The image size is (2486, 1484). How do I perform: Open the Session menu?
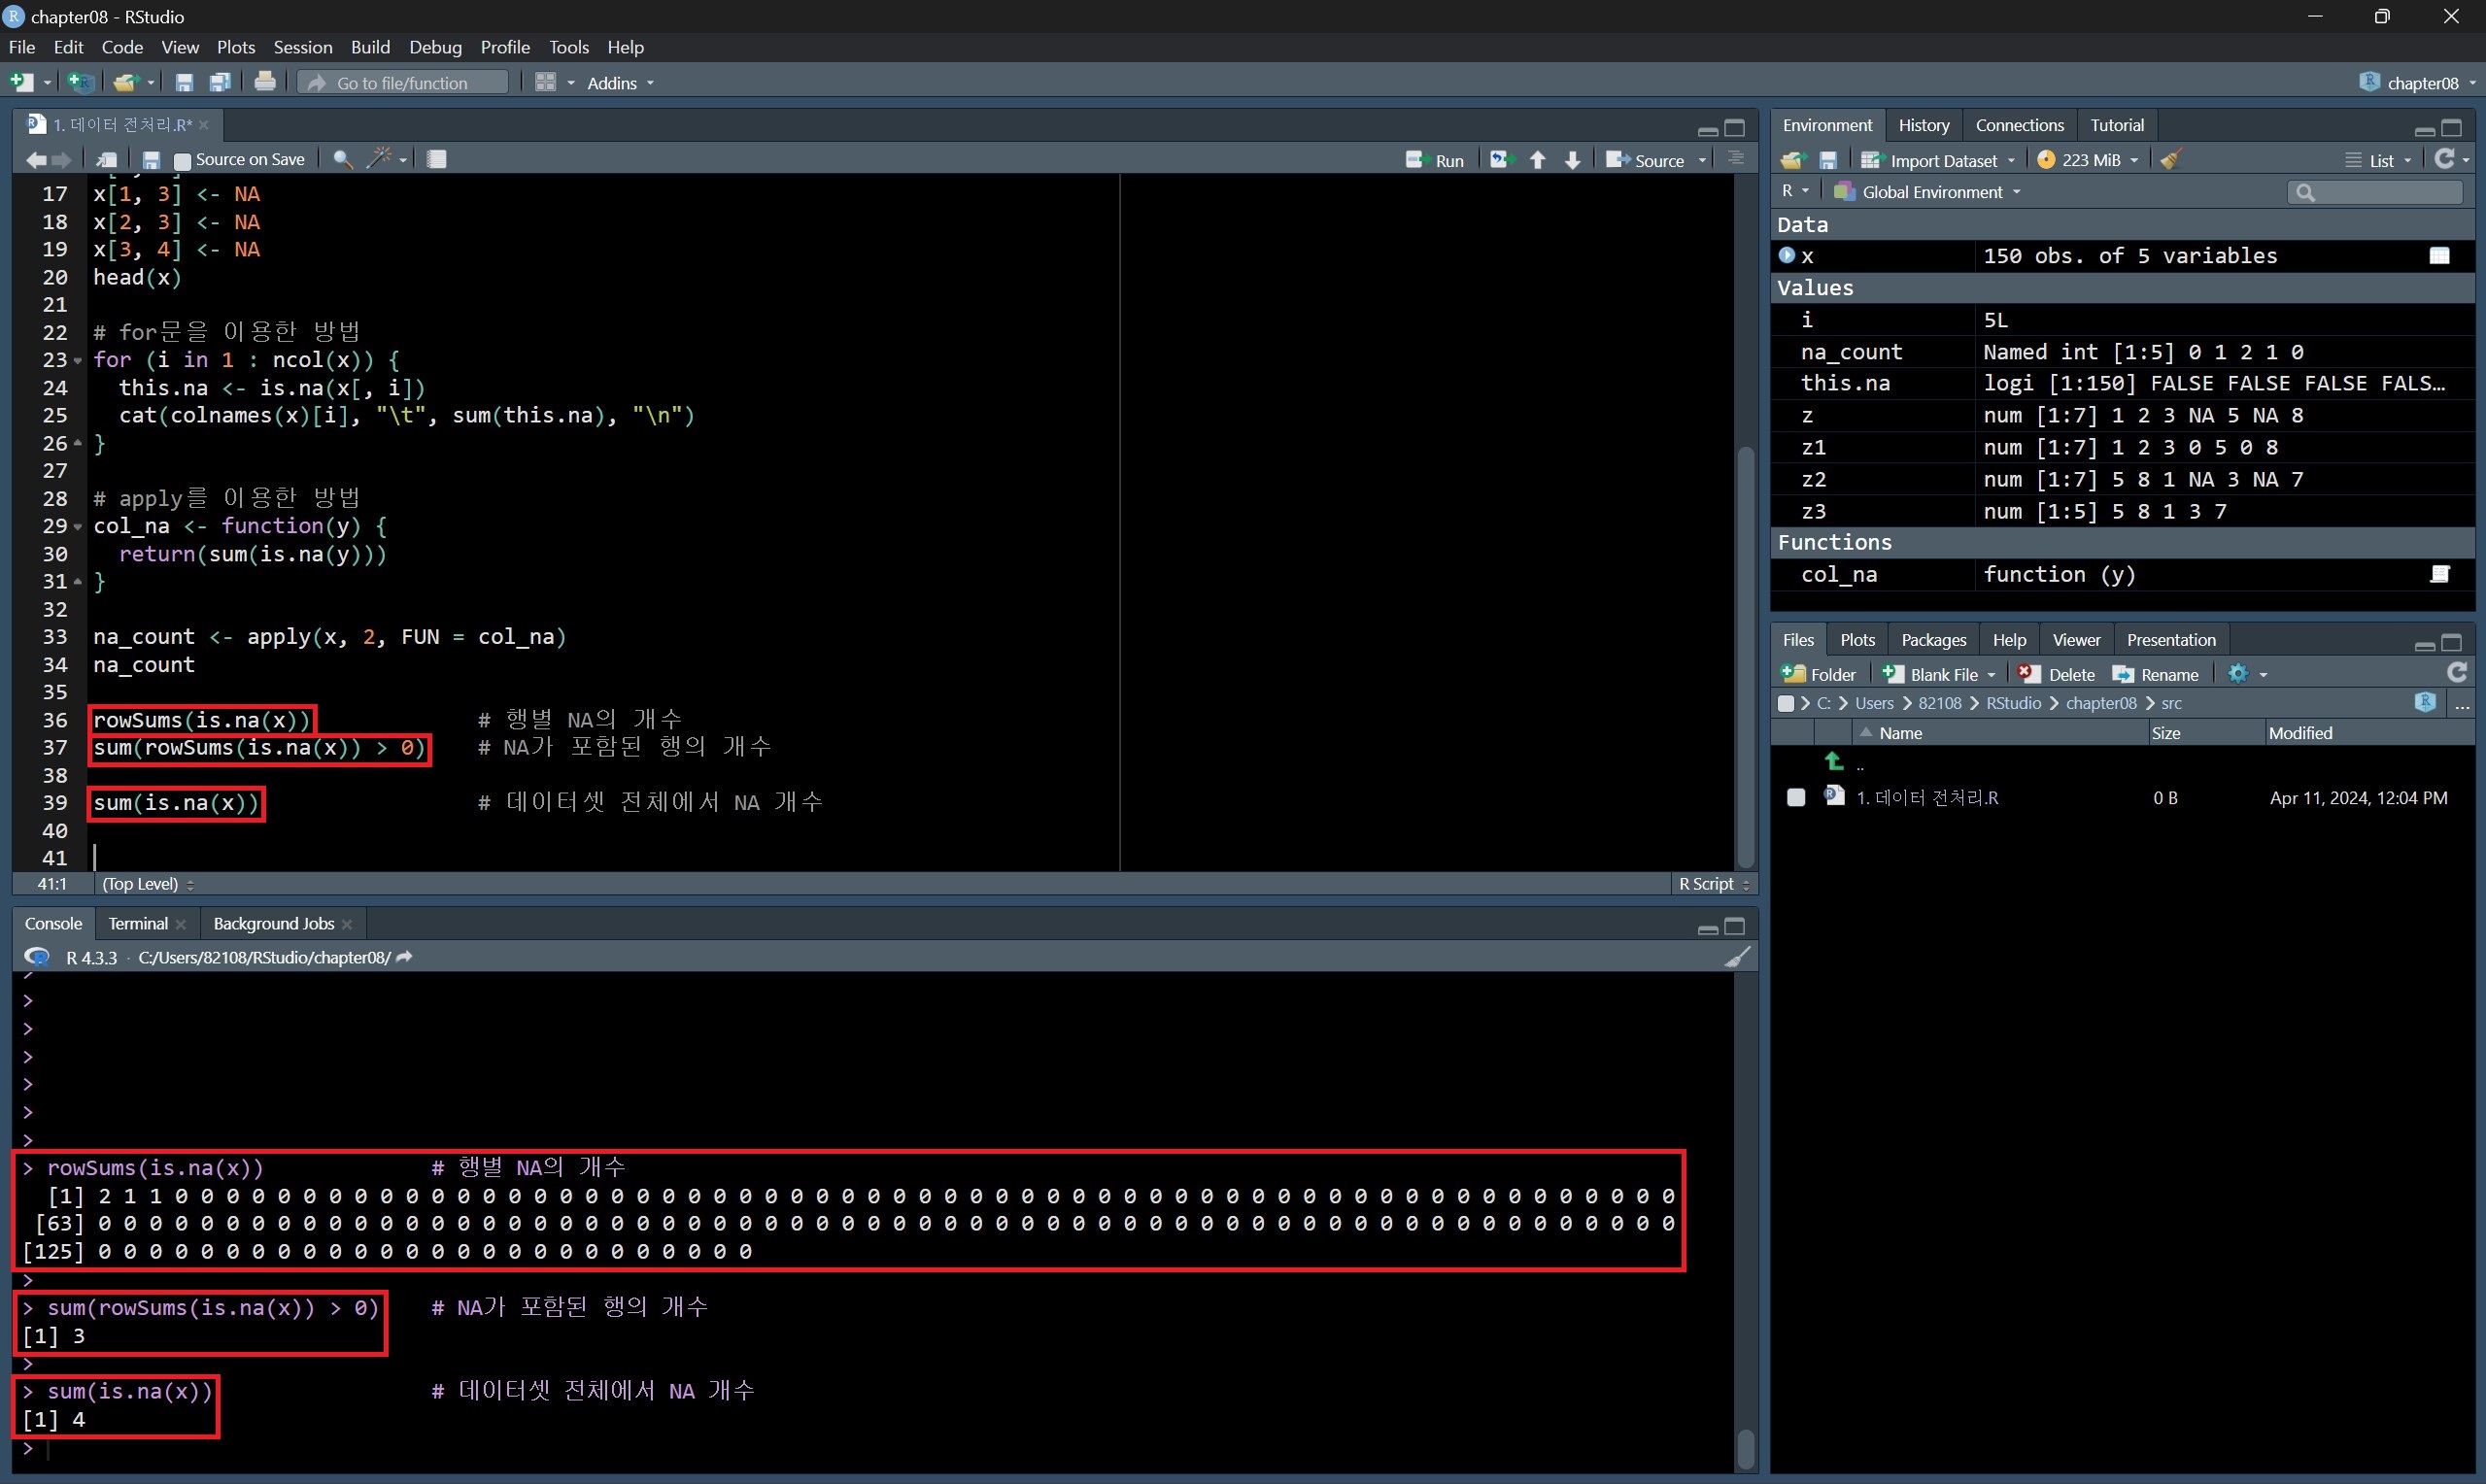(x=303, y=47)
